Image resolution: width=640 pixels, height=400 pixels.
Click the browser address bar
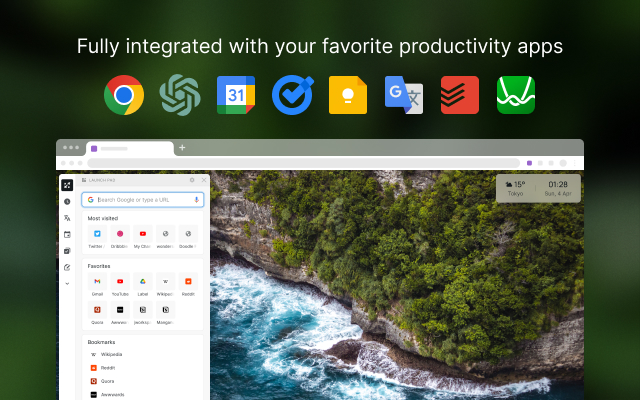tap(303, 163)
